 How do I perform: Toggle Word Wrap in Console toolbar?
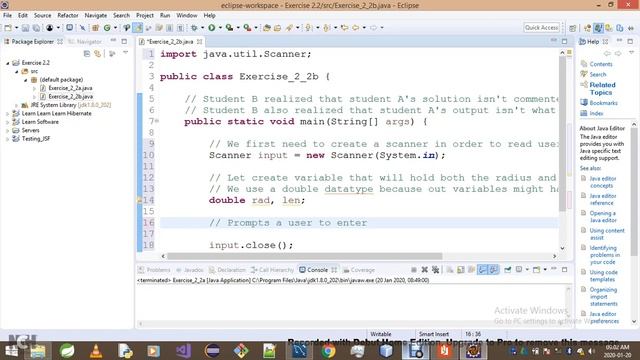coord(471,269)
